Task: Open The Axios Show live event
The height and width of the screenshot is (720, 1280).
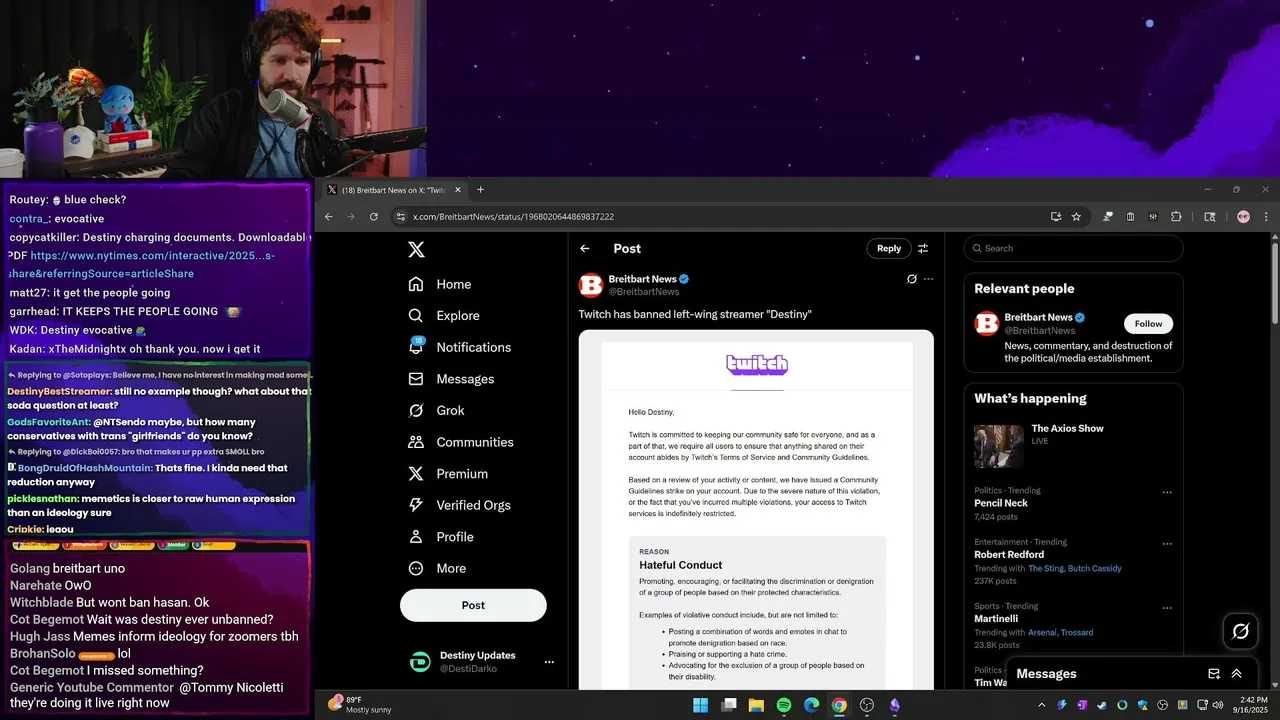Action: click(x=1073, y=446)
